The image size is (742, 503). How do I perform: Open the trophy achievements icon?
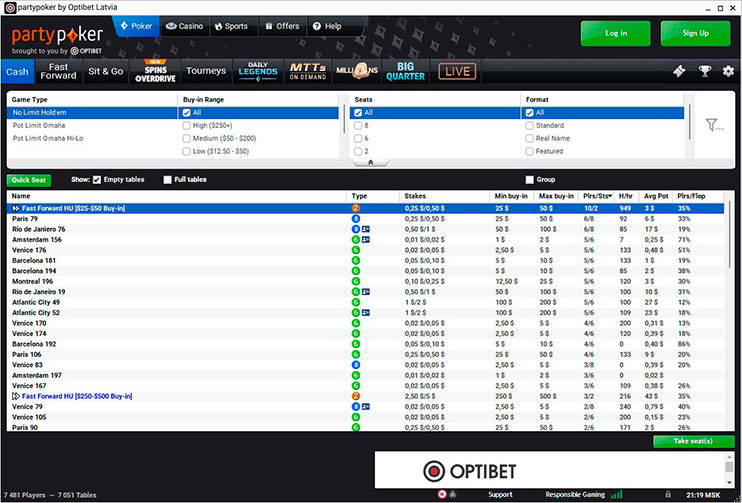(704, 71)
